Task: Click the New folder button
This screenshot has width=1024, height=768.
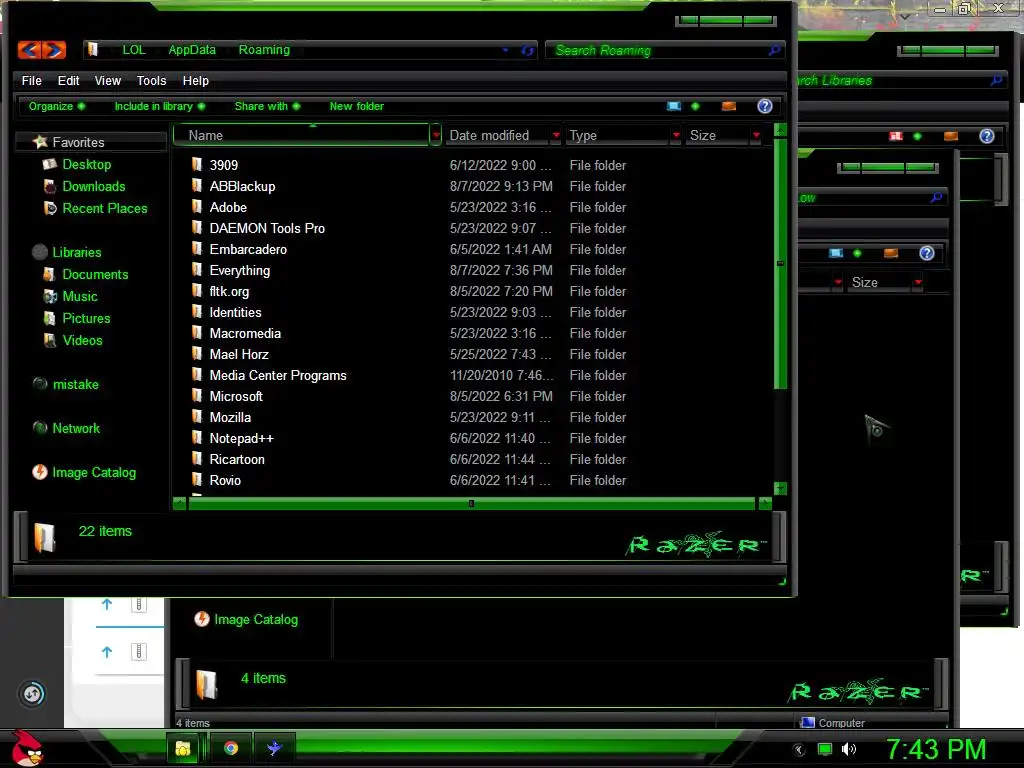Action: click(357, 106)
